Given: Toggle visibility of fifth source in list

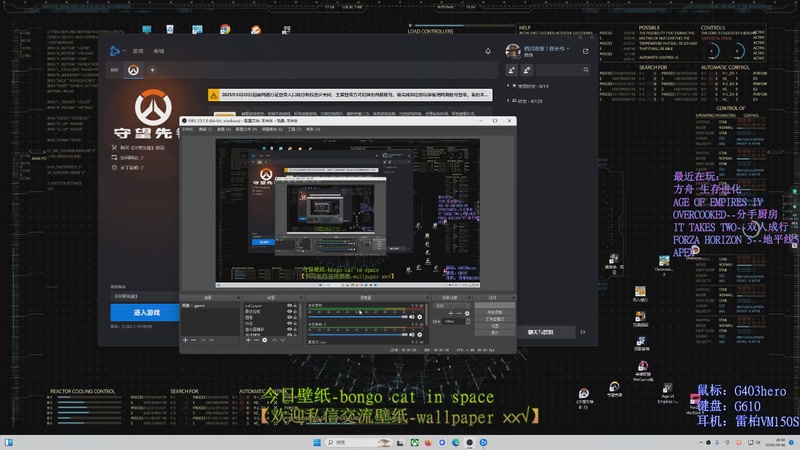Looking at the screenshot, I should click(289, 329).
